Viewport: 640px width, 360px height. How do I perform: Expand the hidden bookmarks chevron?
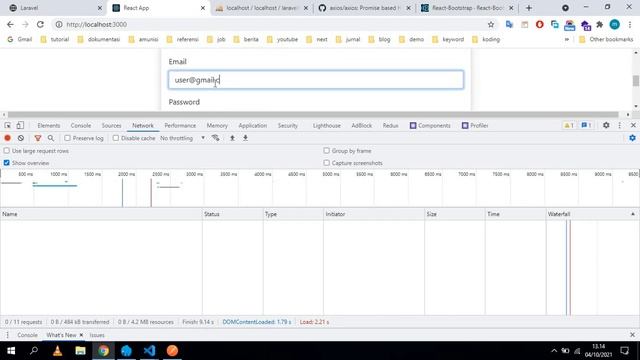coord(567,40)
